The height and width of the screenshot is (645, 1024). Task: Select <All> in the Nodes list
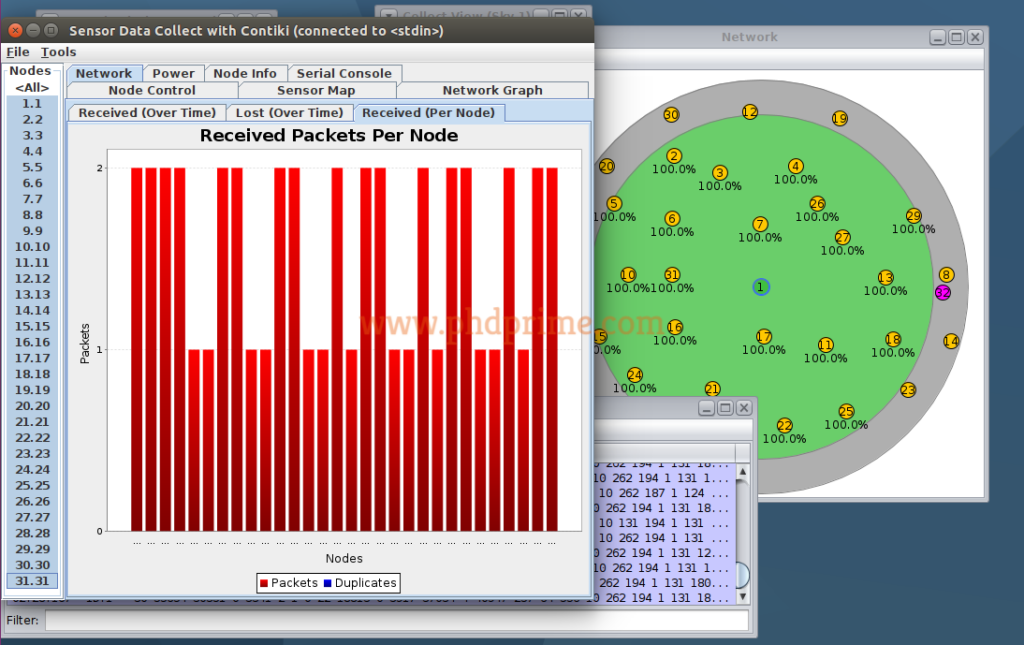(x=31, y=87)
